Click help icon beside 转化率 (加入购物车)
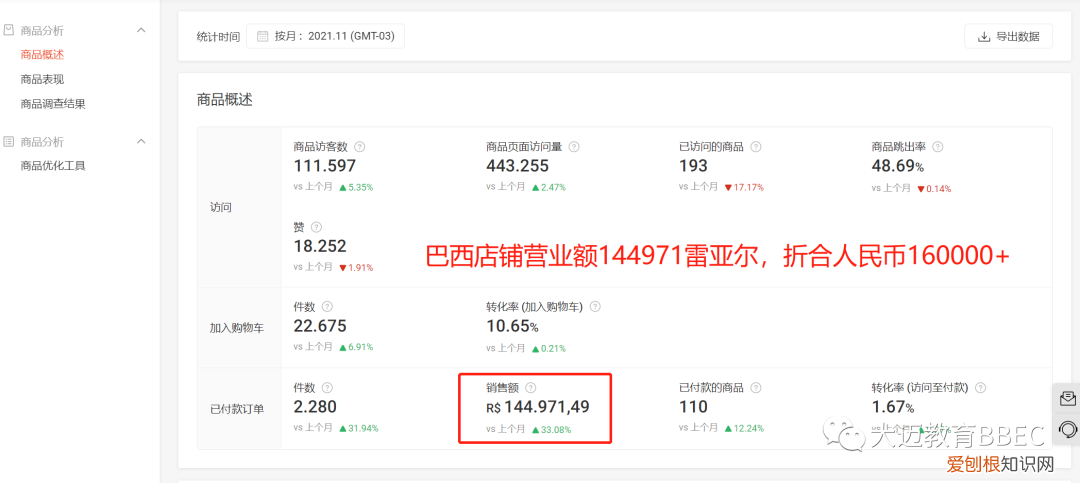The width and height of the screenshot is (1080, 483). (594, 307)
